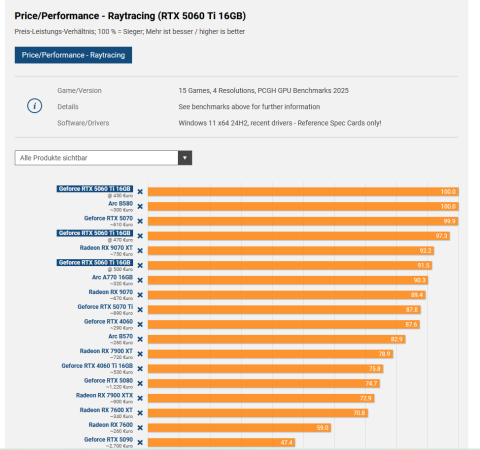Viewport: 480px width, 450px height.
Task: Click the Radeon RX 7600 XT label
Action: [x=106, y=410]
